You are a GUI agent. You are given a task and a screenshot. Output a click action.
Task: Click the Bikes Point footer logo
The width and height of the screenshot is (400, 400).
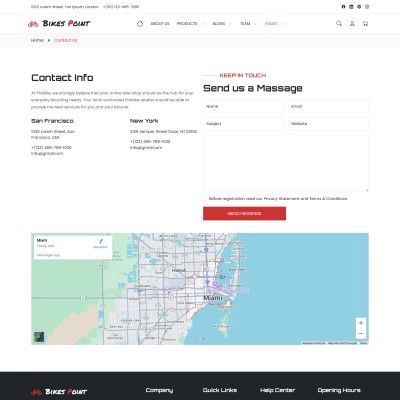tap(59, 392)
